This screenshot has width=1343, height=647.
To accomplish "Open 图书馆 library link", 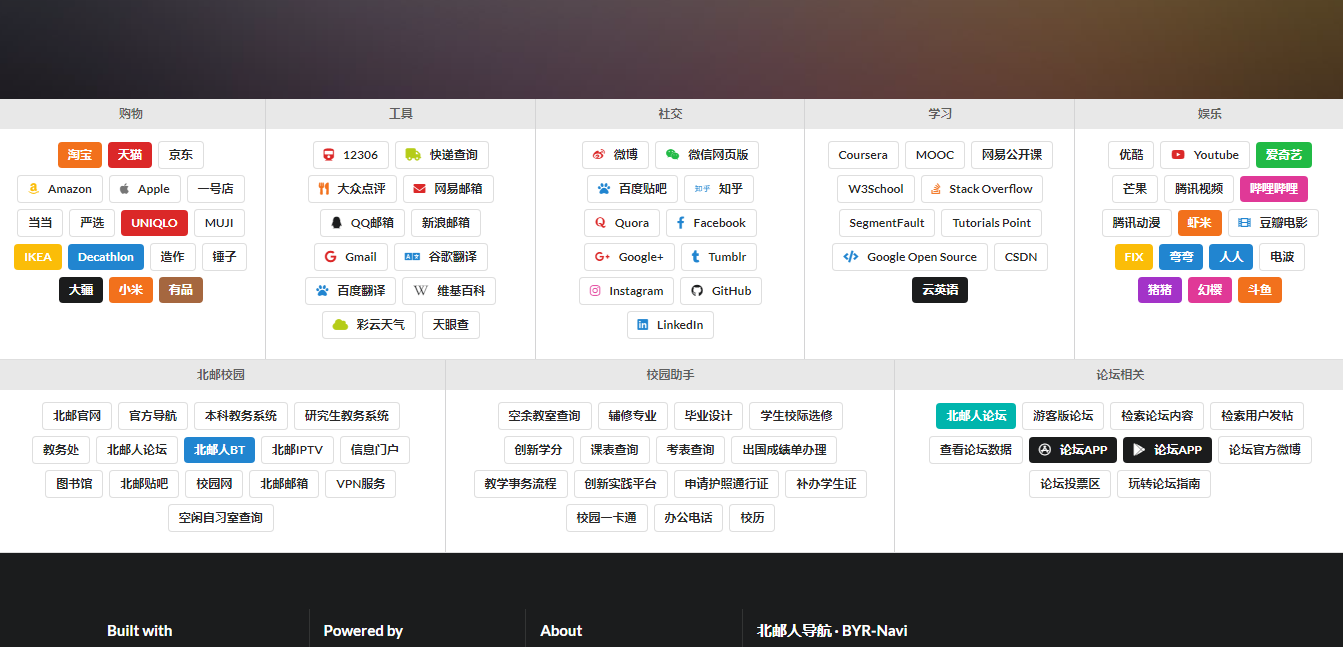I will pos(74,484).
